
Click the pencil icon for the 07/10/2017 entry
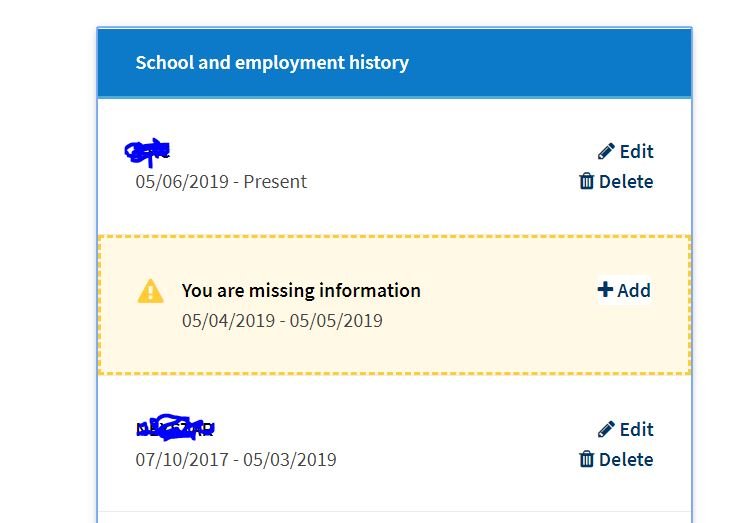(606, 430)
